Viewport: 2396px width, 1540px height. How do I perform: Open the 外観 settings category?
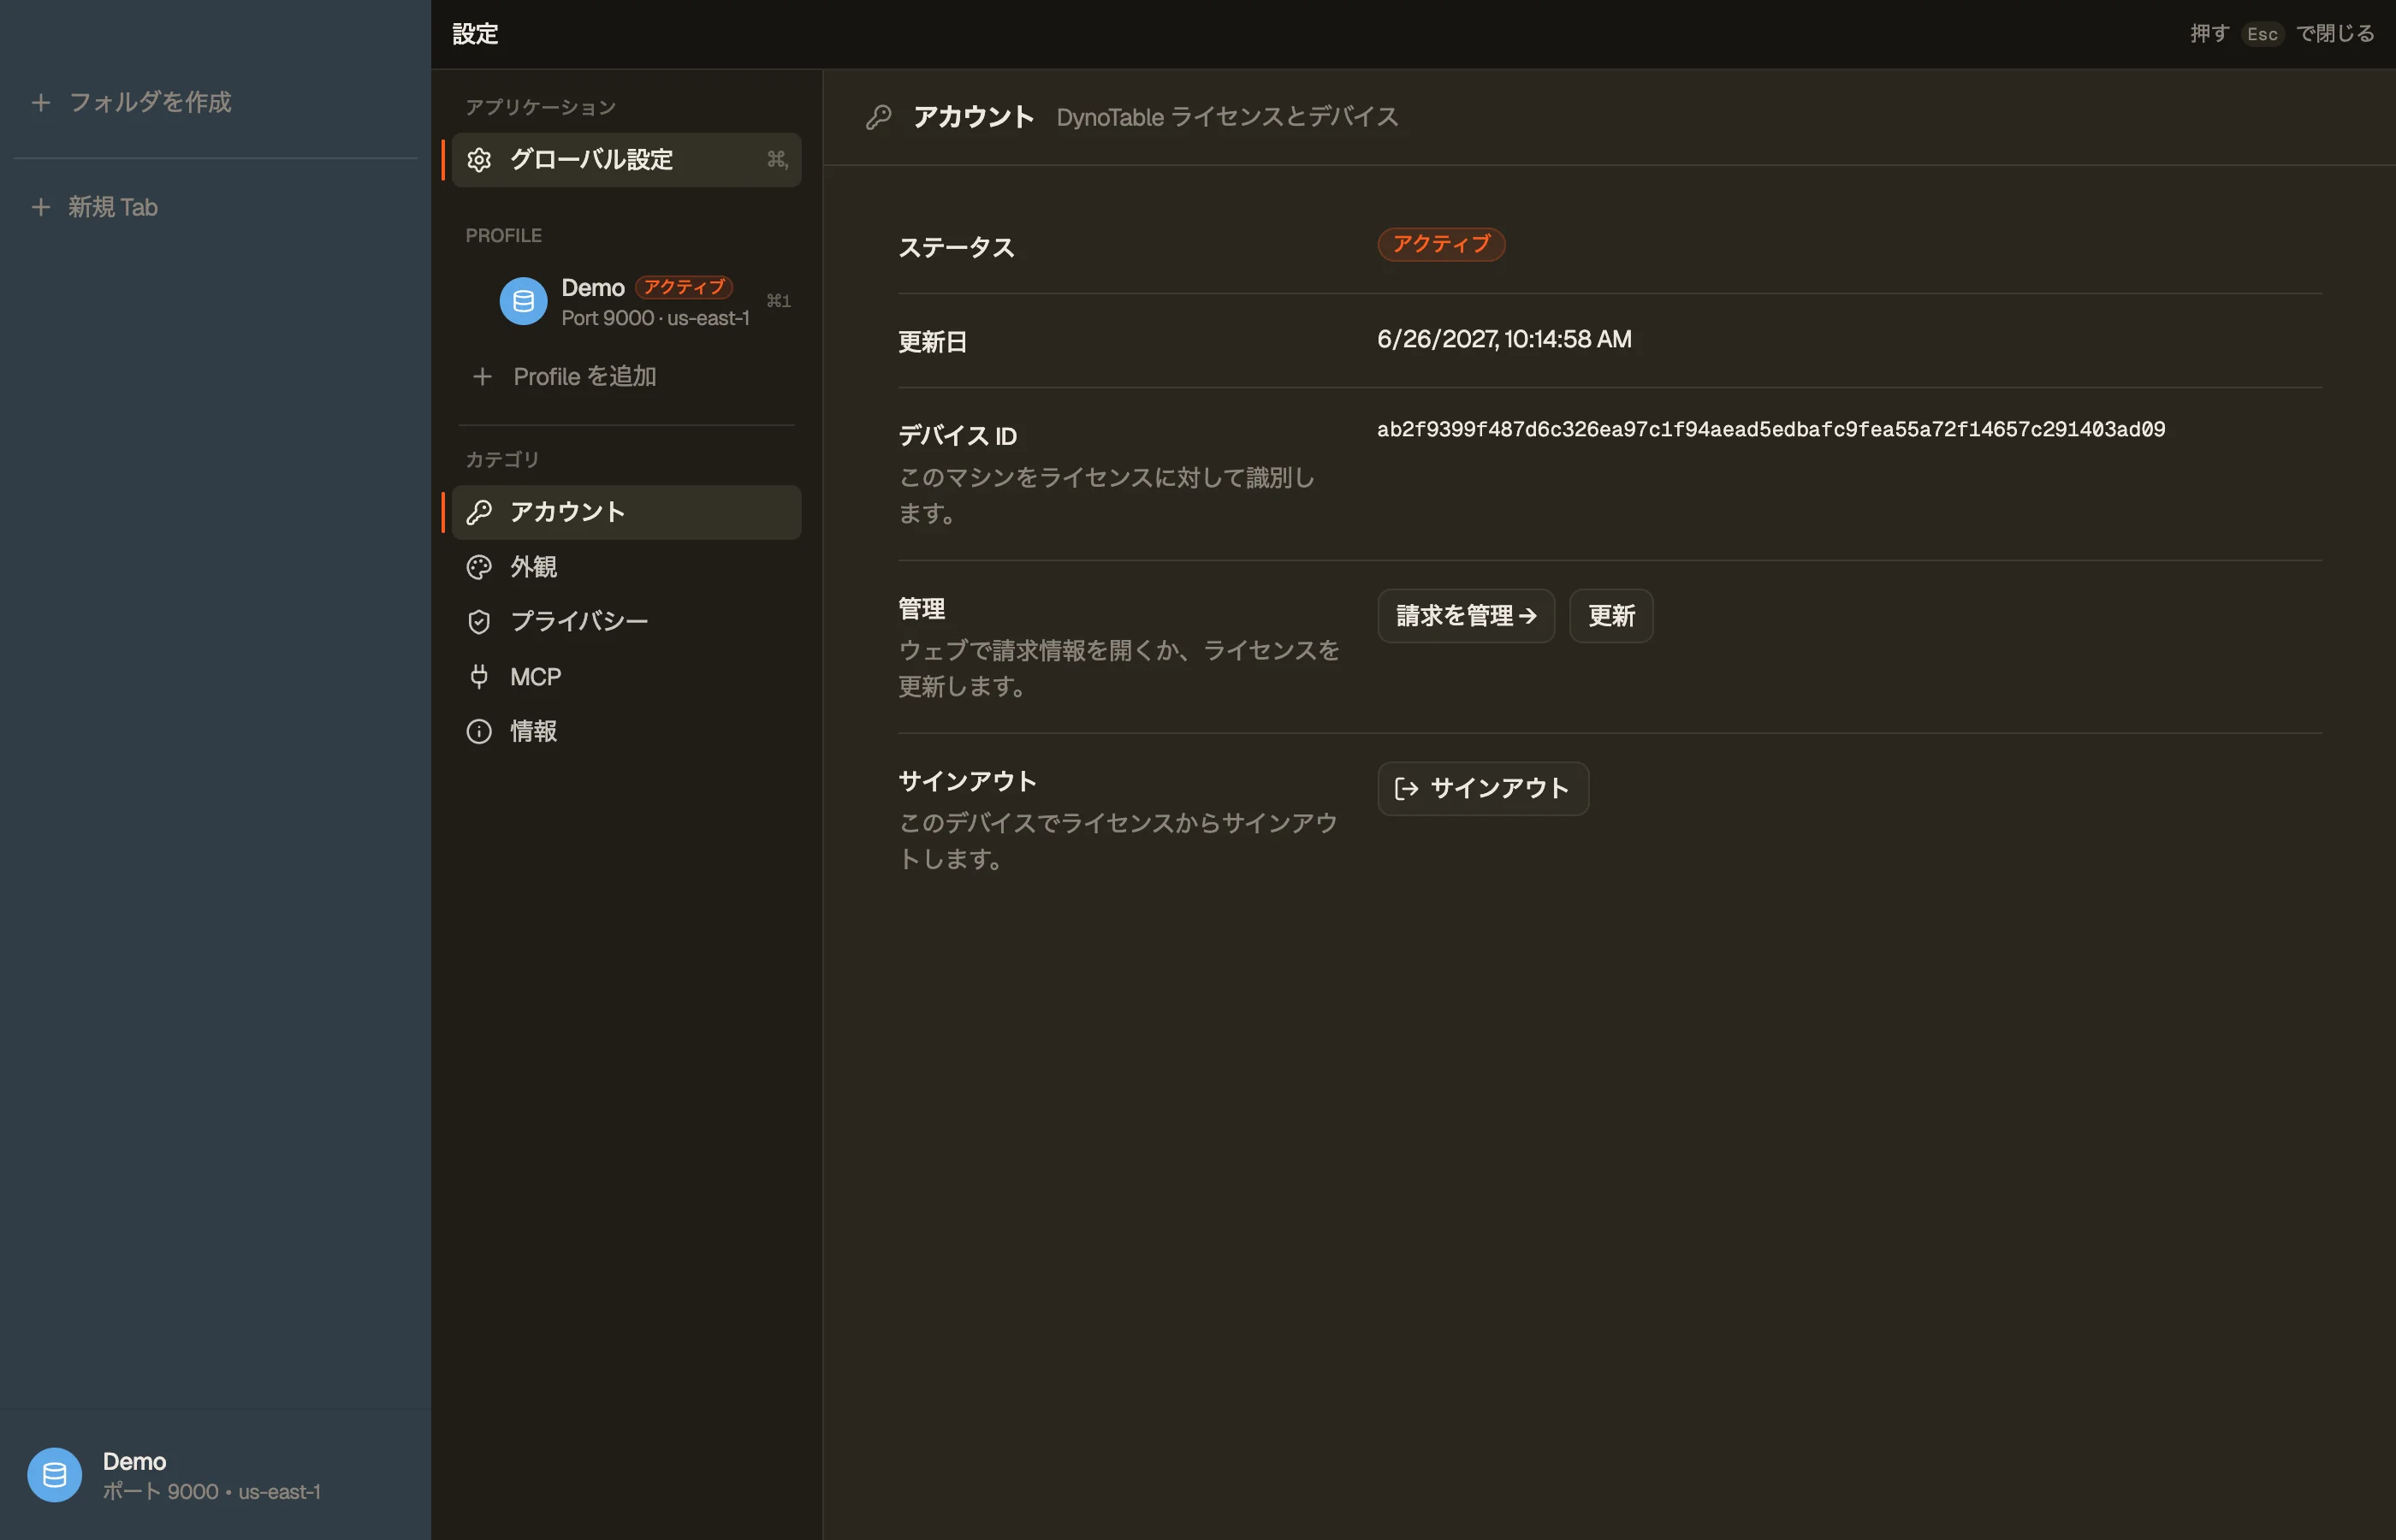[x=626, y=567]
